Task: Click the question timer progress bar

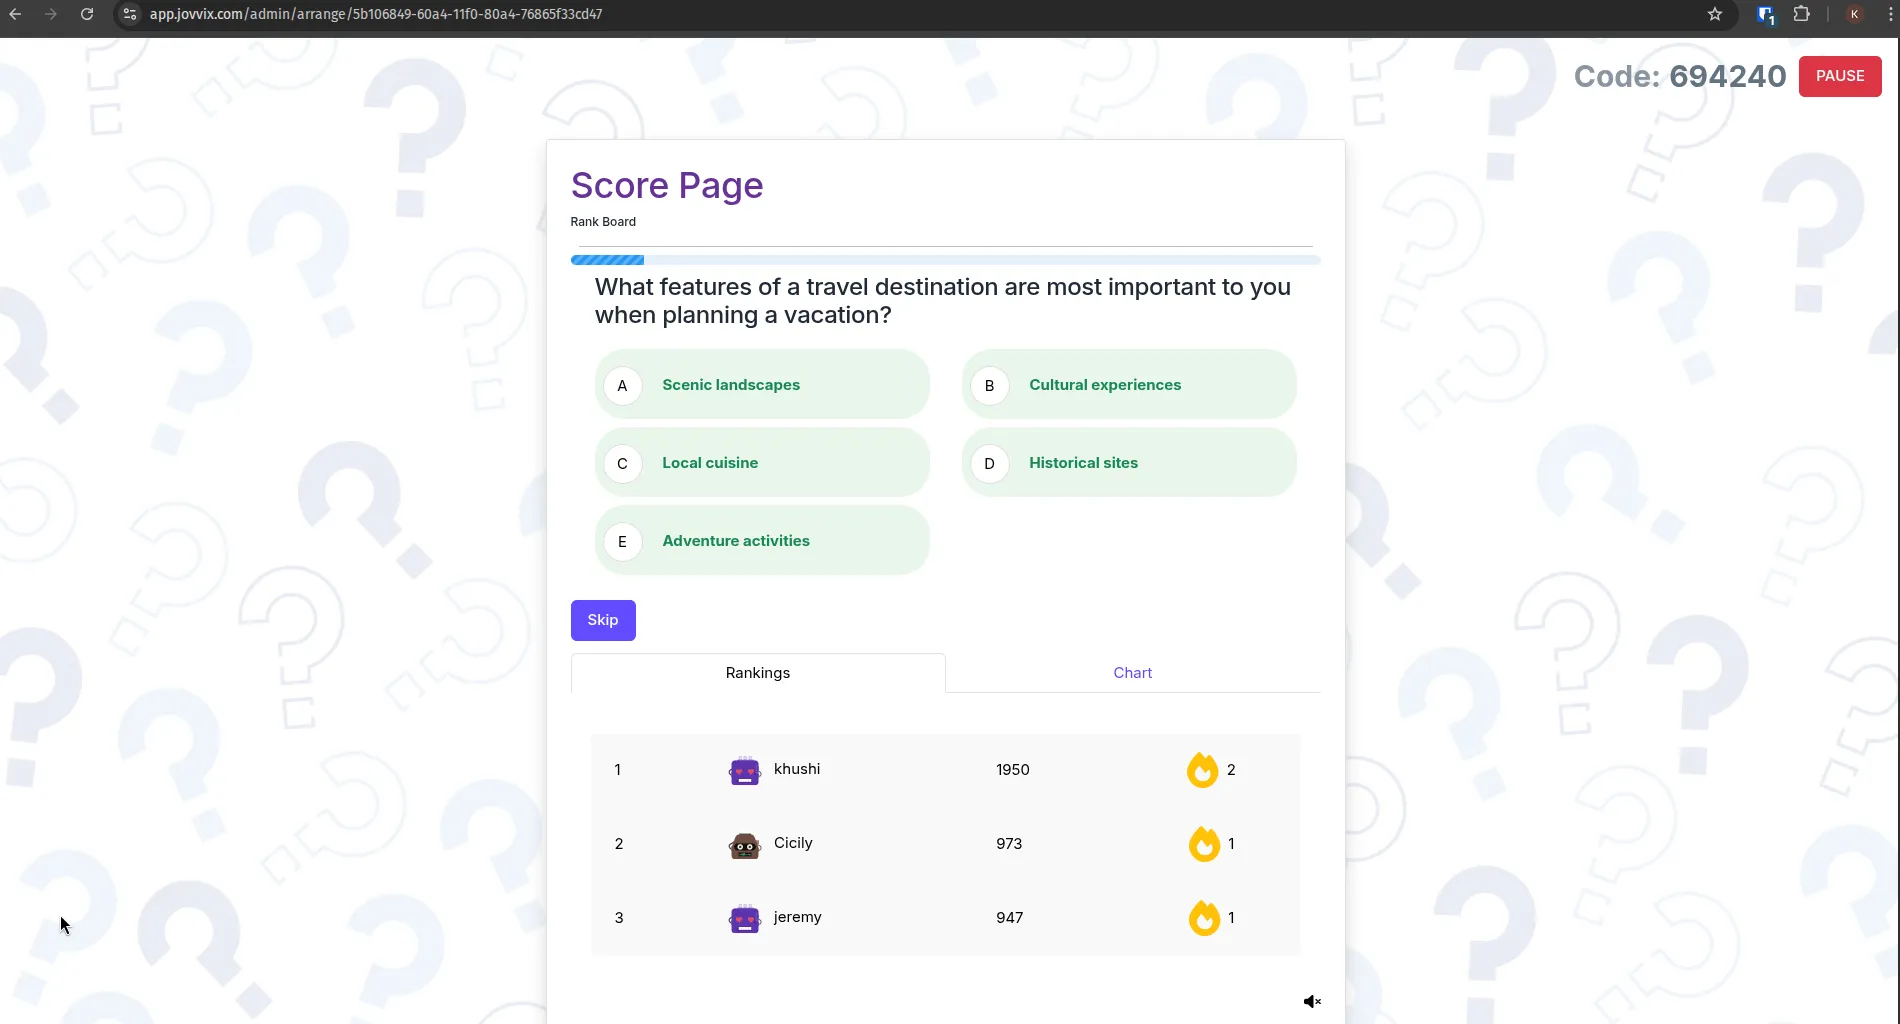Action: (x=945, y=260)
